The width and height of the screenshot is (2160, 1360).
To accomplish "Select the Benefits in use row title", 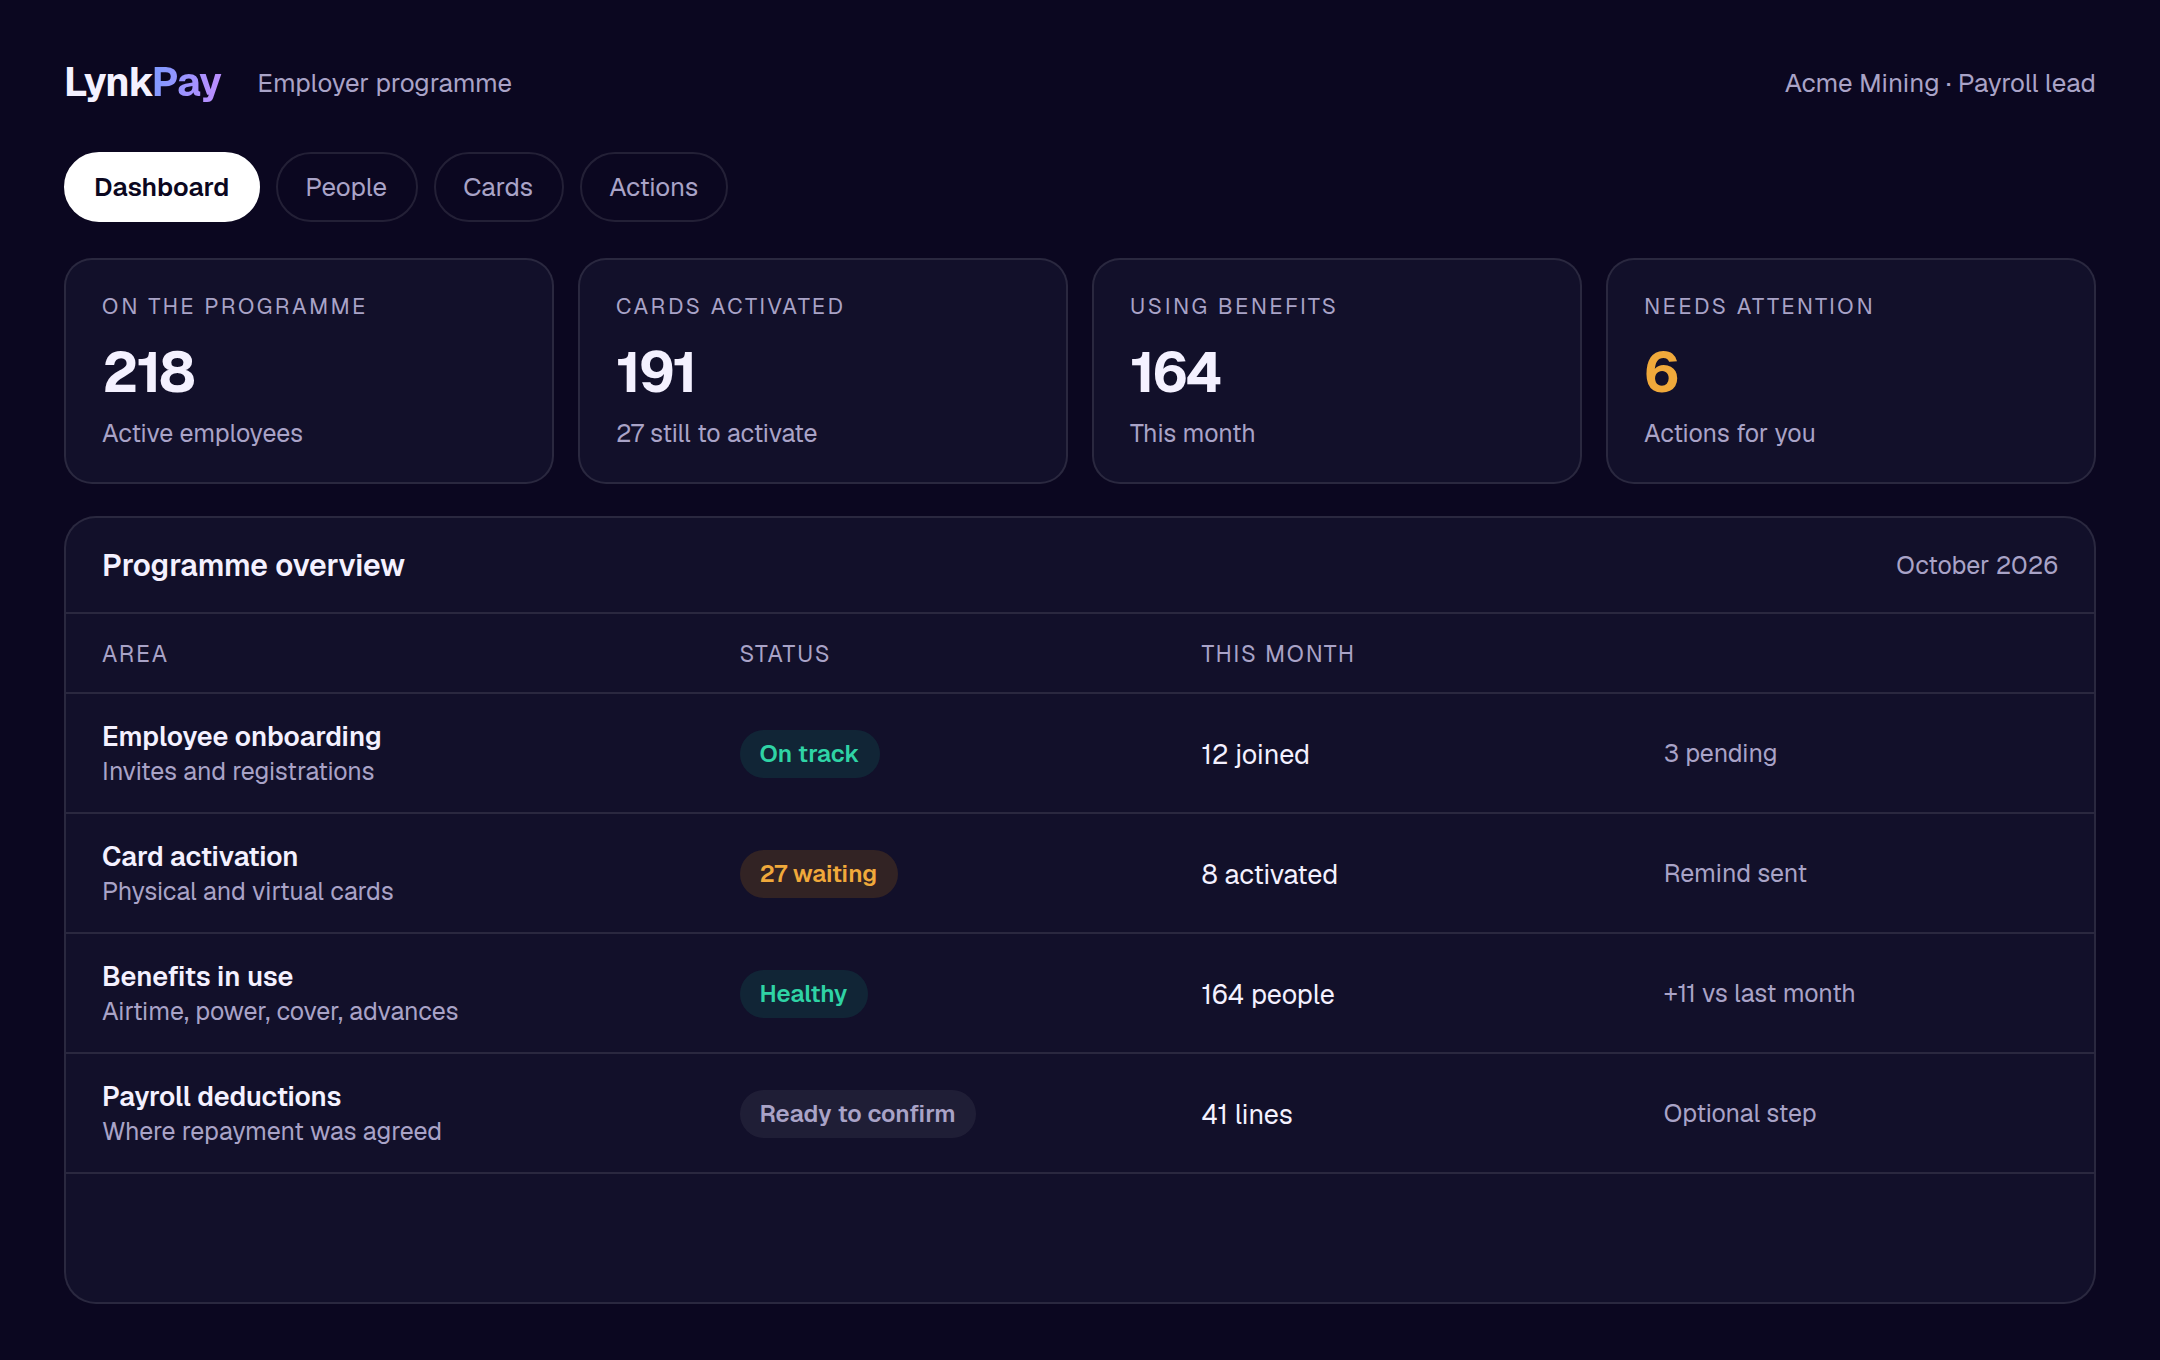I will pos(198,977).
